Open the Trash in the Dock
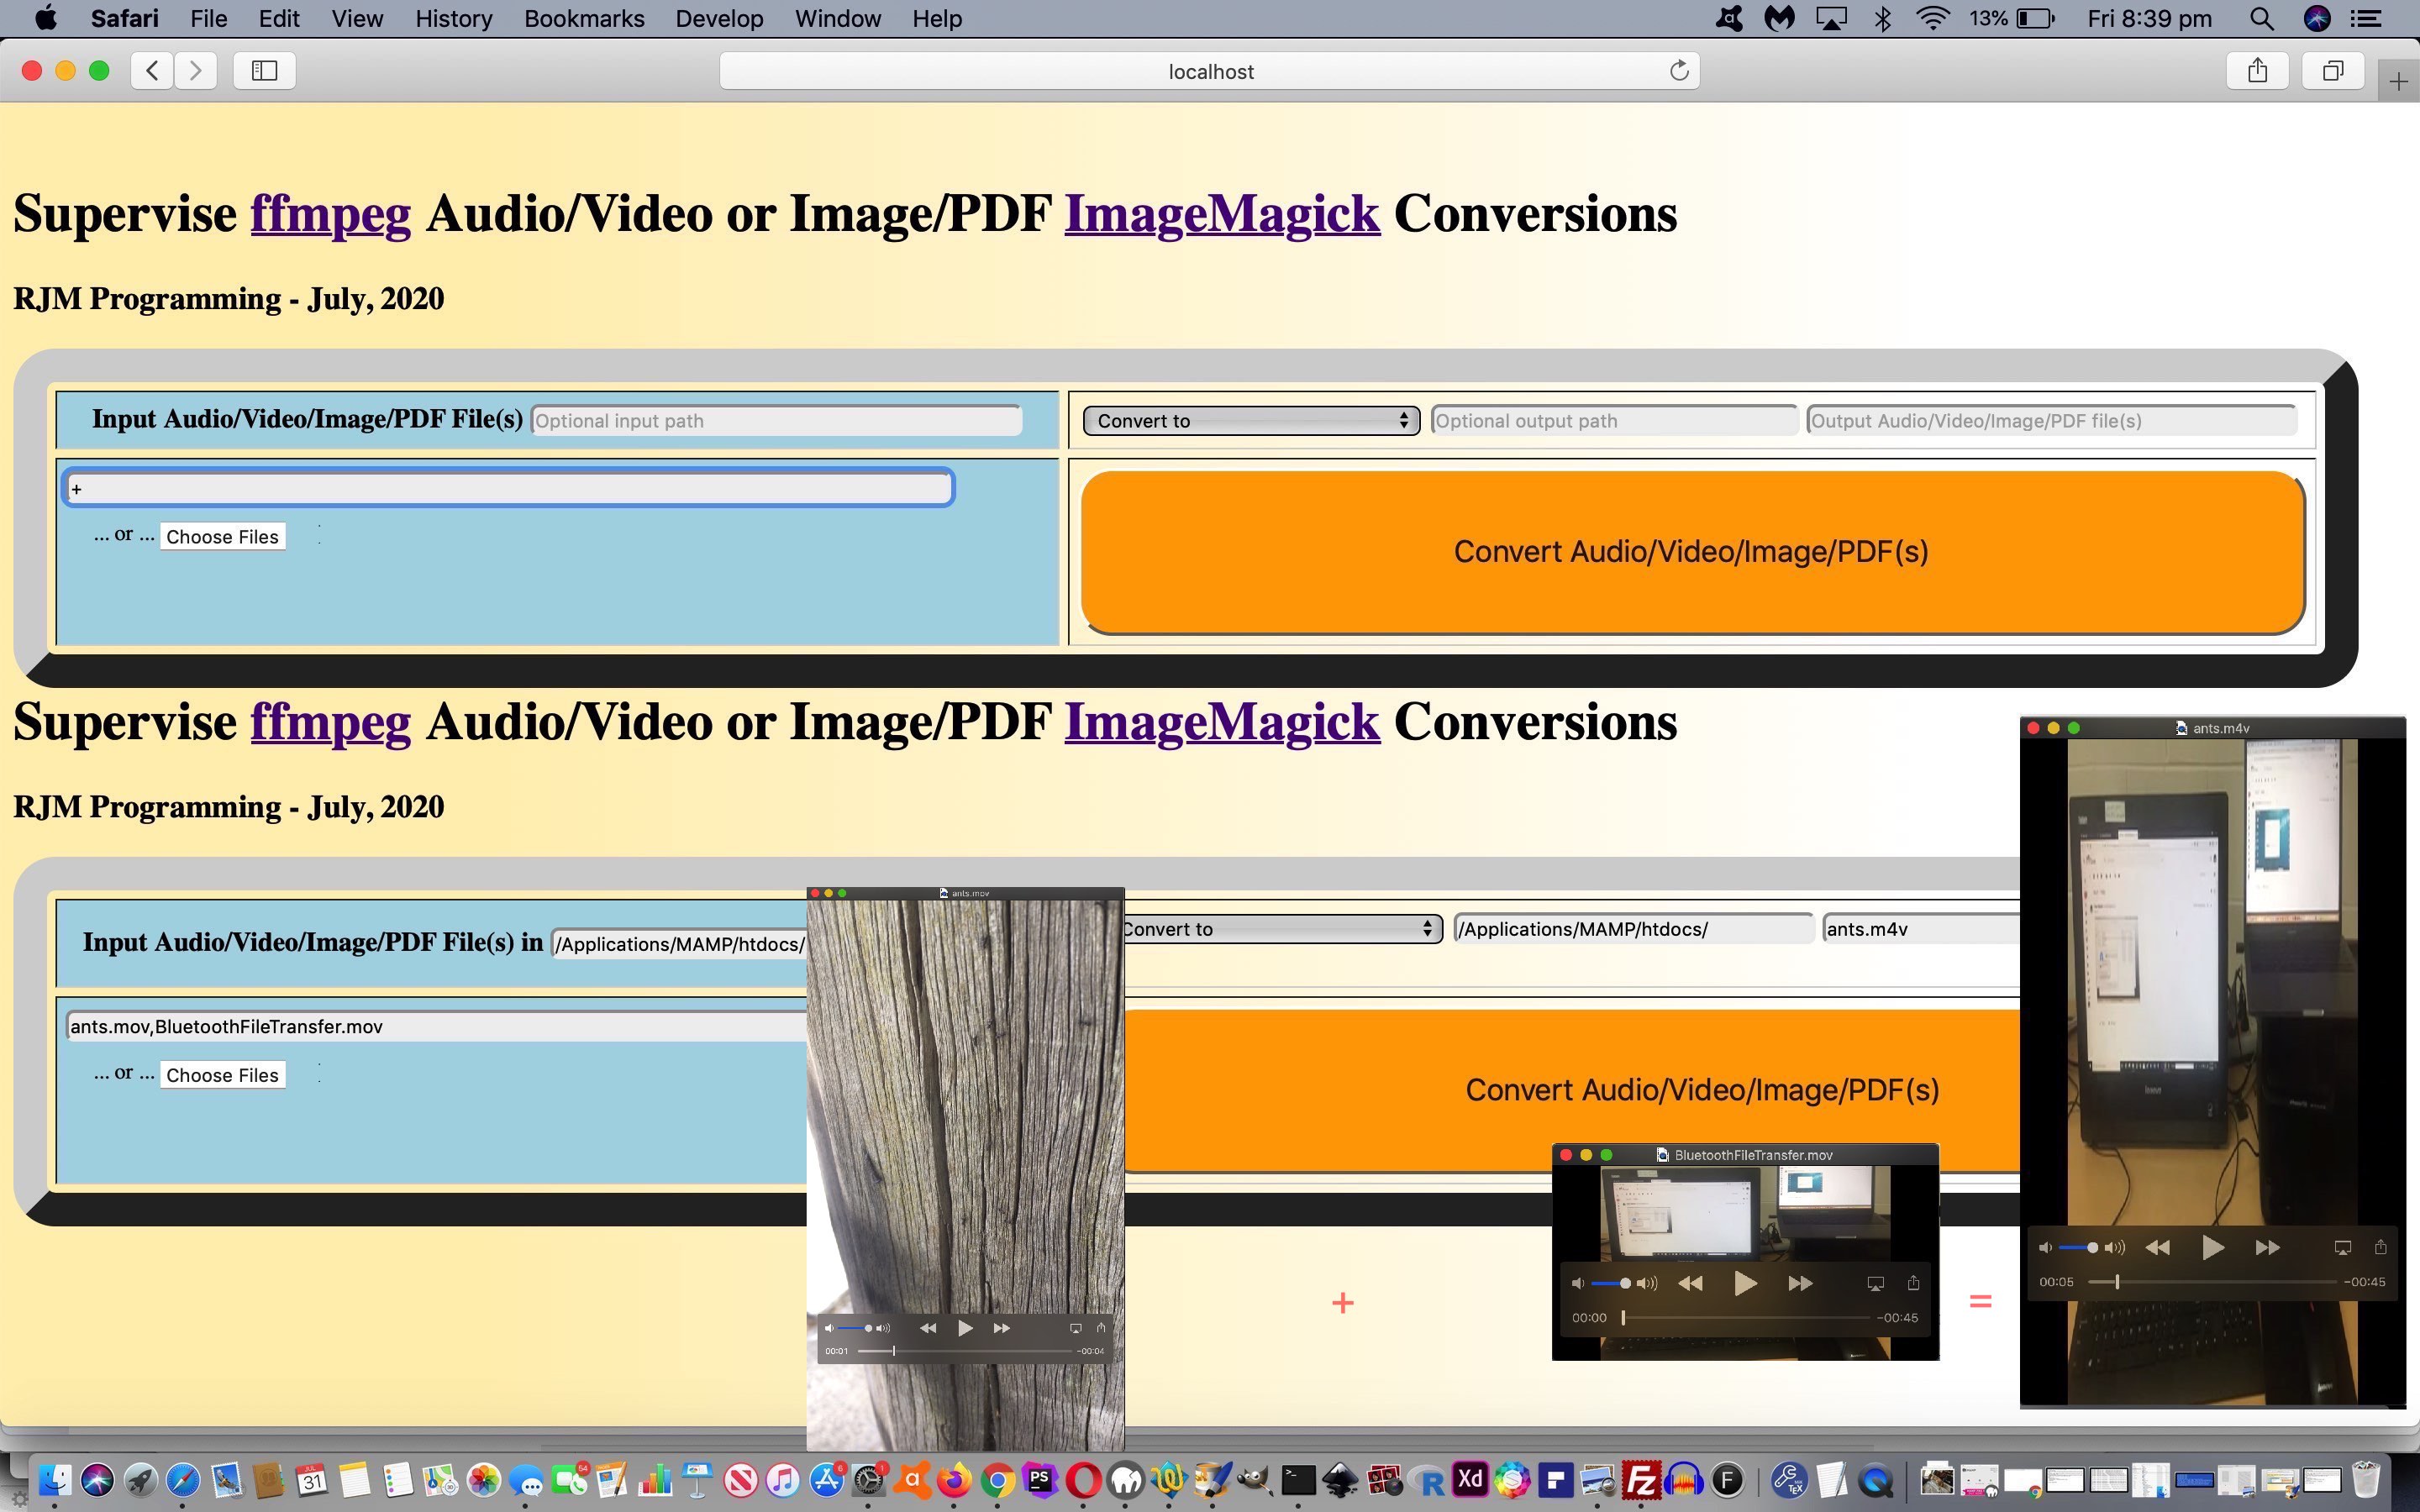Image resolution: width=2420 pixels, height=1512 pixels. tap(2366, 1480)
